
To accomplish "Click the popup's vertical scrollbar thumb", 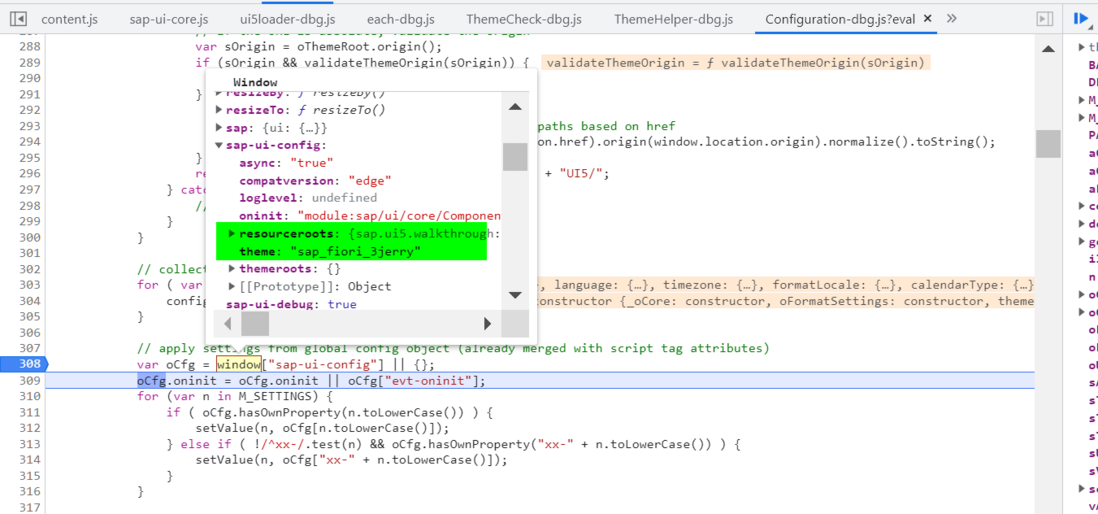I will (515, 157).
